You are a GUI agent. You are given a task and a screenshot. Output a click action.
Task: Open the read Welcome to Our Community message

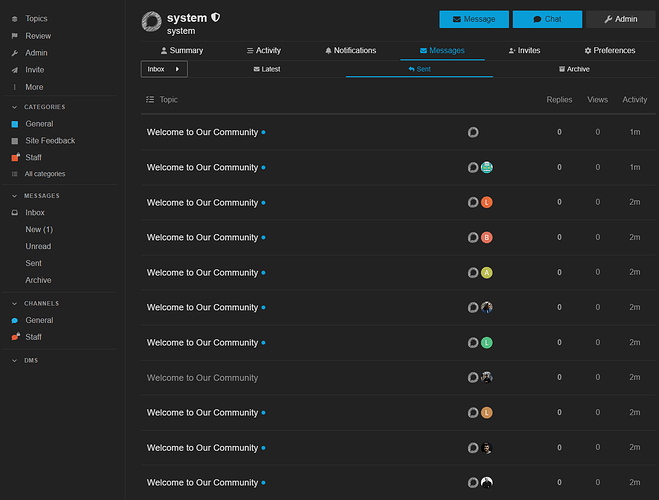(x=202, y=378)
